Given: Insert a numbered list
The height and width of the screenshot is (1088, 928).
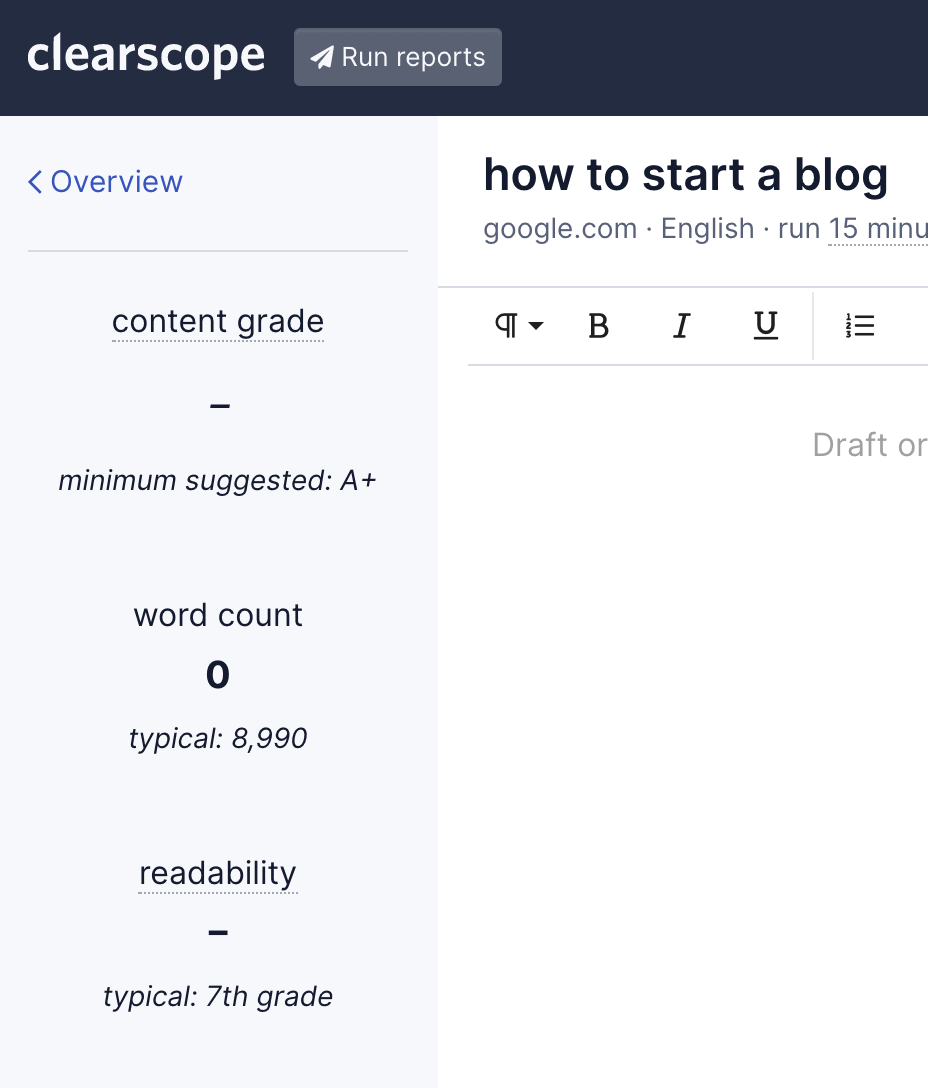Looking at the screenshot, I should (x=860, y=326).
